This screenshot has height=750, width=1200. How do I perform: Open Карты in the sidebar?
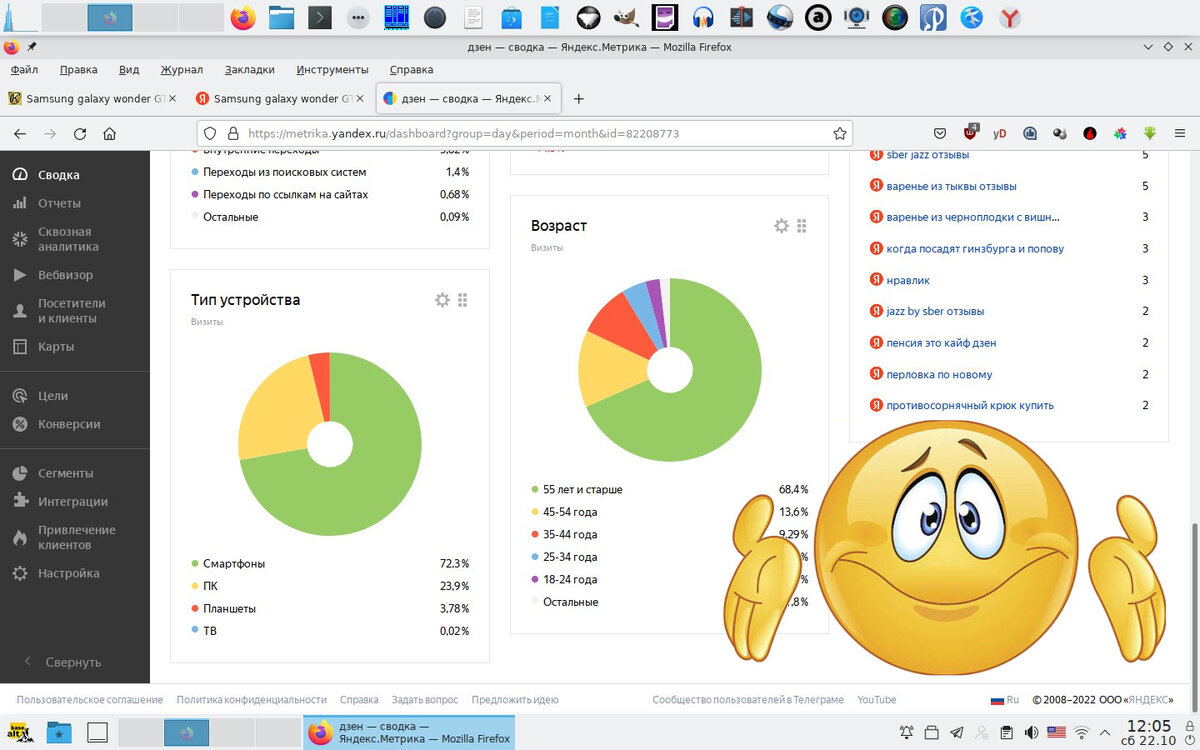click(56, 347)
